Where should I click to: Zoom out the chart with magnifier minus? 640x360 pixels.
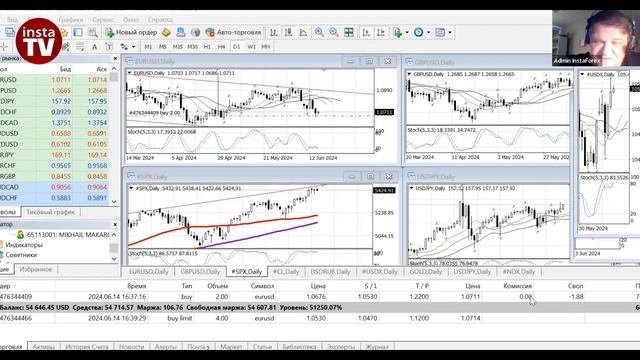tap(334, 32)
